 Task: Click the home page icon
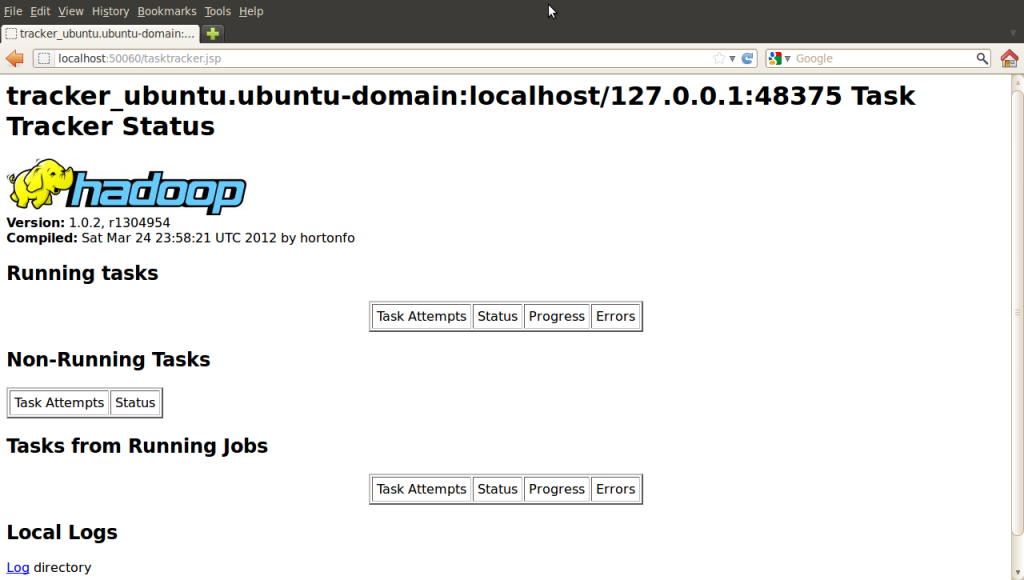coord(1009,58)
